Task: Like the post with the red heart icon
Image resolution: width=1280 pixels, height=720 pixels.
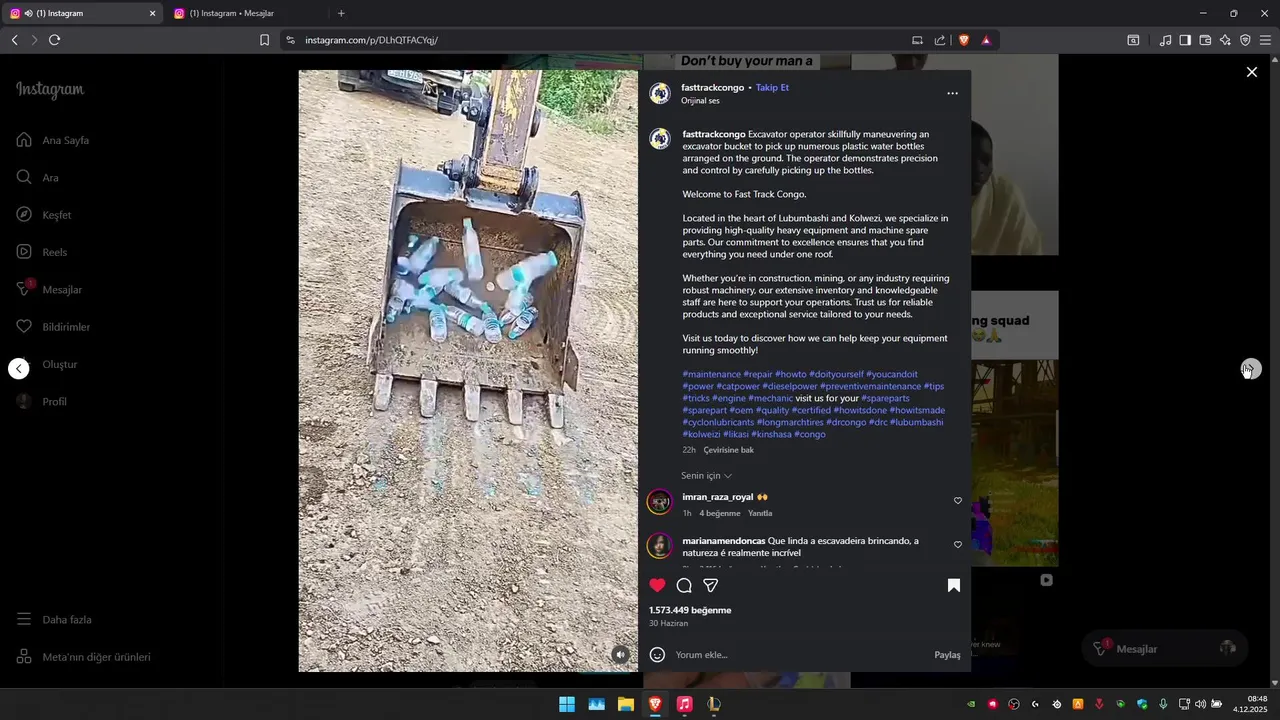Action: [657, 585]
